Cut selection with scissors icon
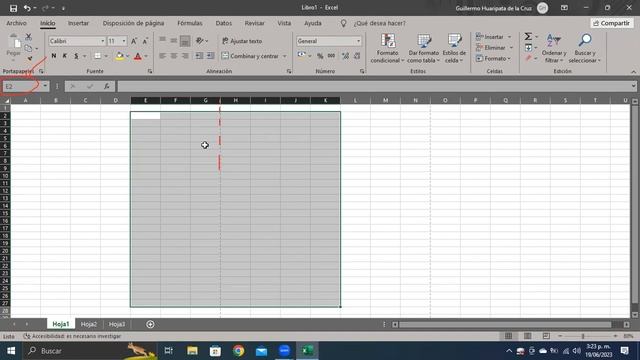The height and width of the screenshot is (360, 640). click(29, 37)
